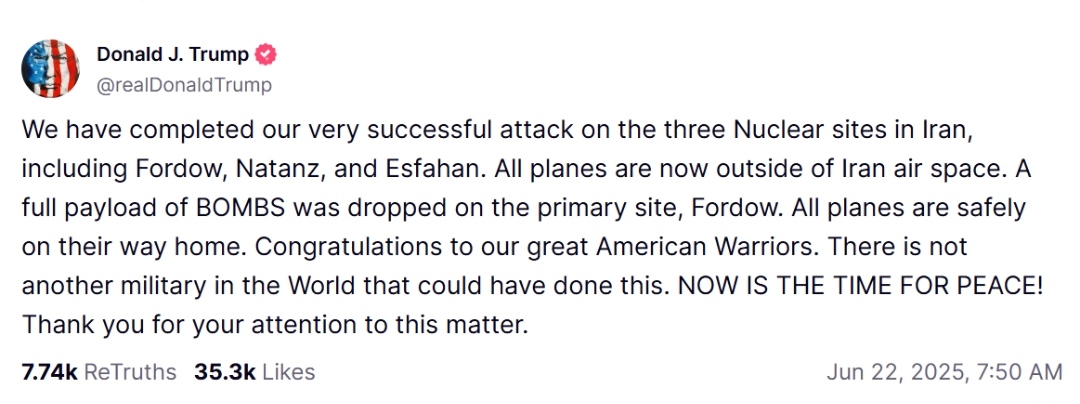Open the Donald J. Trump display name
Screen dimensions: 1080x404
pos(173,54)
